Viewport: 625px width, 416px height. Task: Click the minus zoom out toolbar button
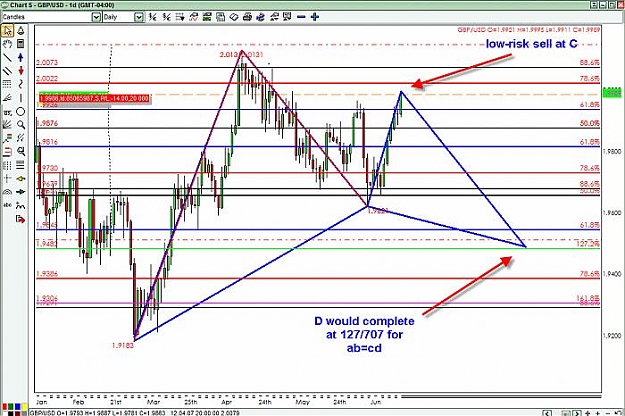(x=302, y=17)
